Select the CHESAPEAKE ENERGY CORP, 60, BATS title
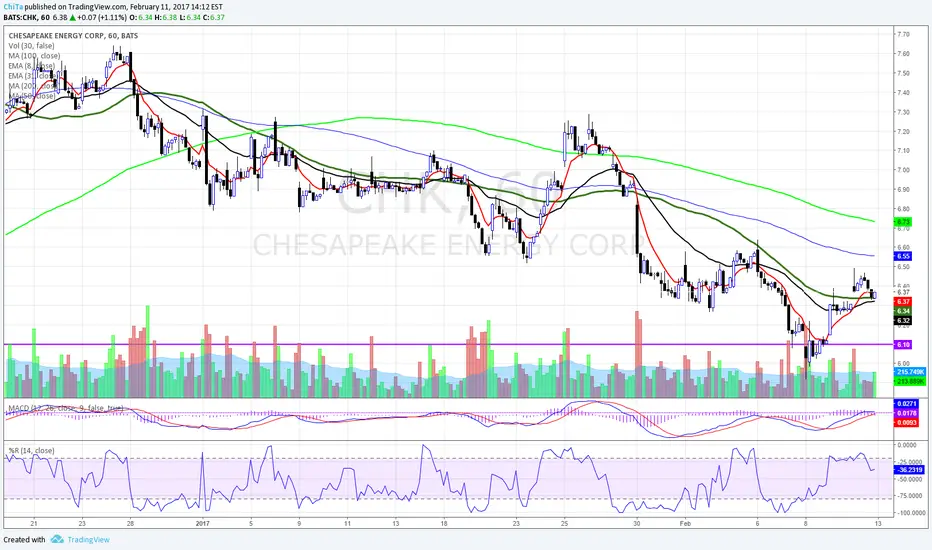 (x=73, y=36)
